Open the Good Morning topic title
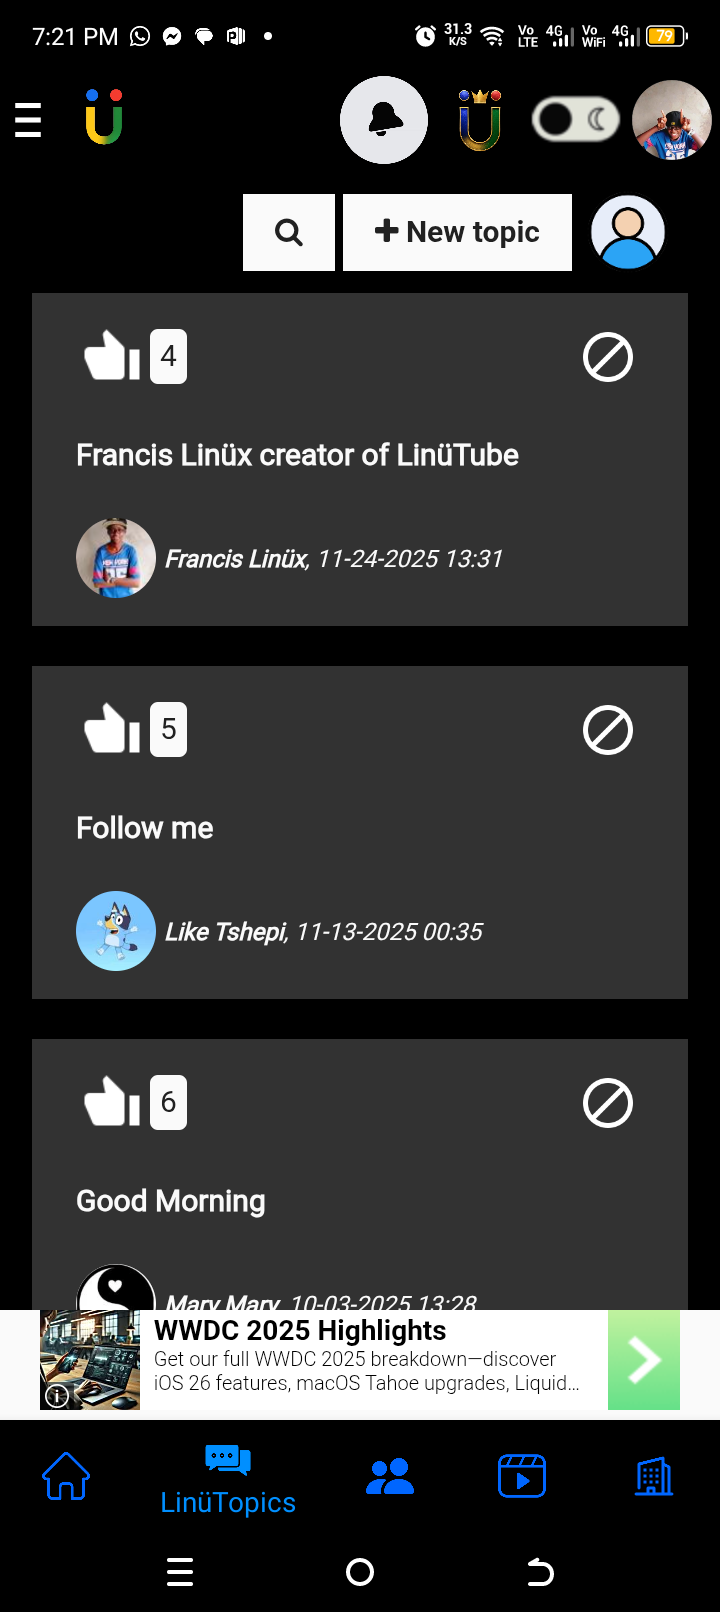 click(x=171, y=1201)
